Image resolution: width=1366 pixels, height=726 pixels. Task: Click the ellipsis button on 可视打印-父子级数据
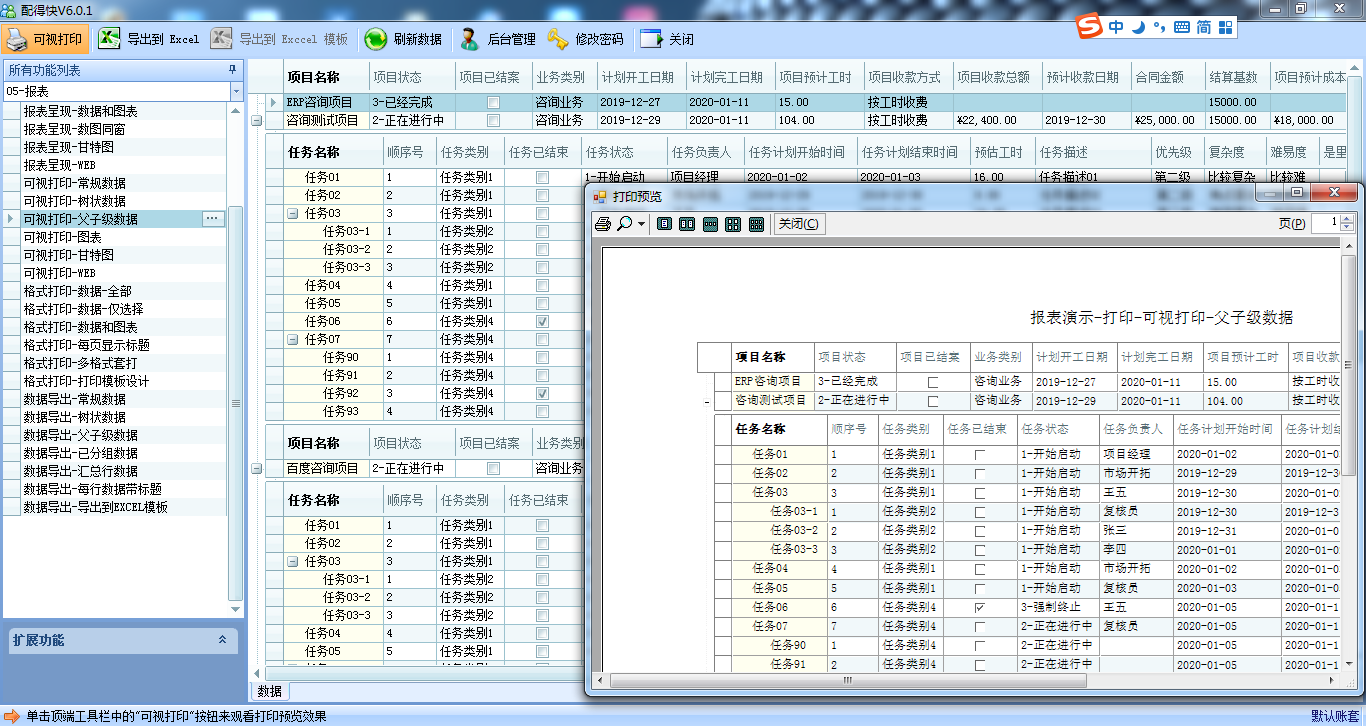pyautogui.click(x=213, y=218)
